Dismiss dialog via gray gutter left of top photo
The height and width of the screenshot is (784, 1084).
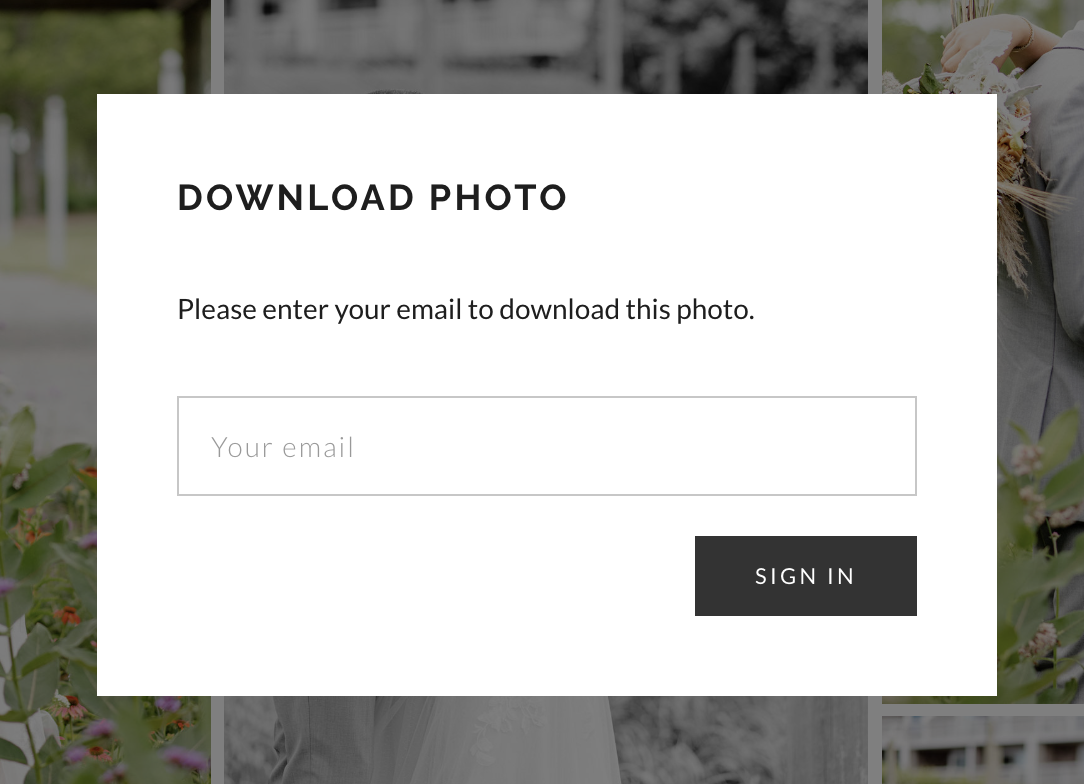click(x=217, y=46)
